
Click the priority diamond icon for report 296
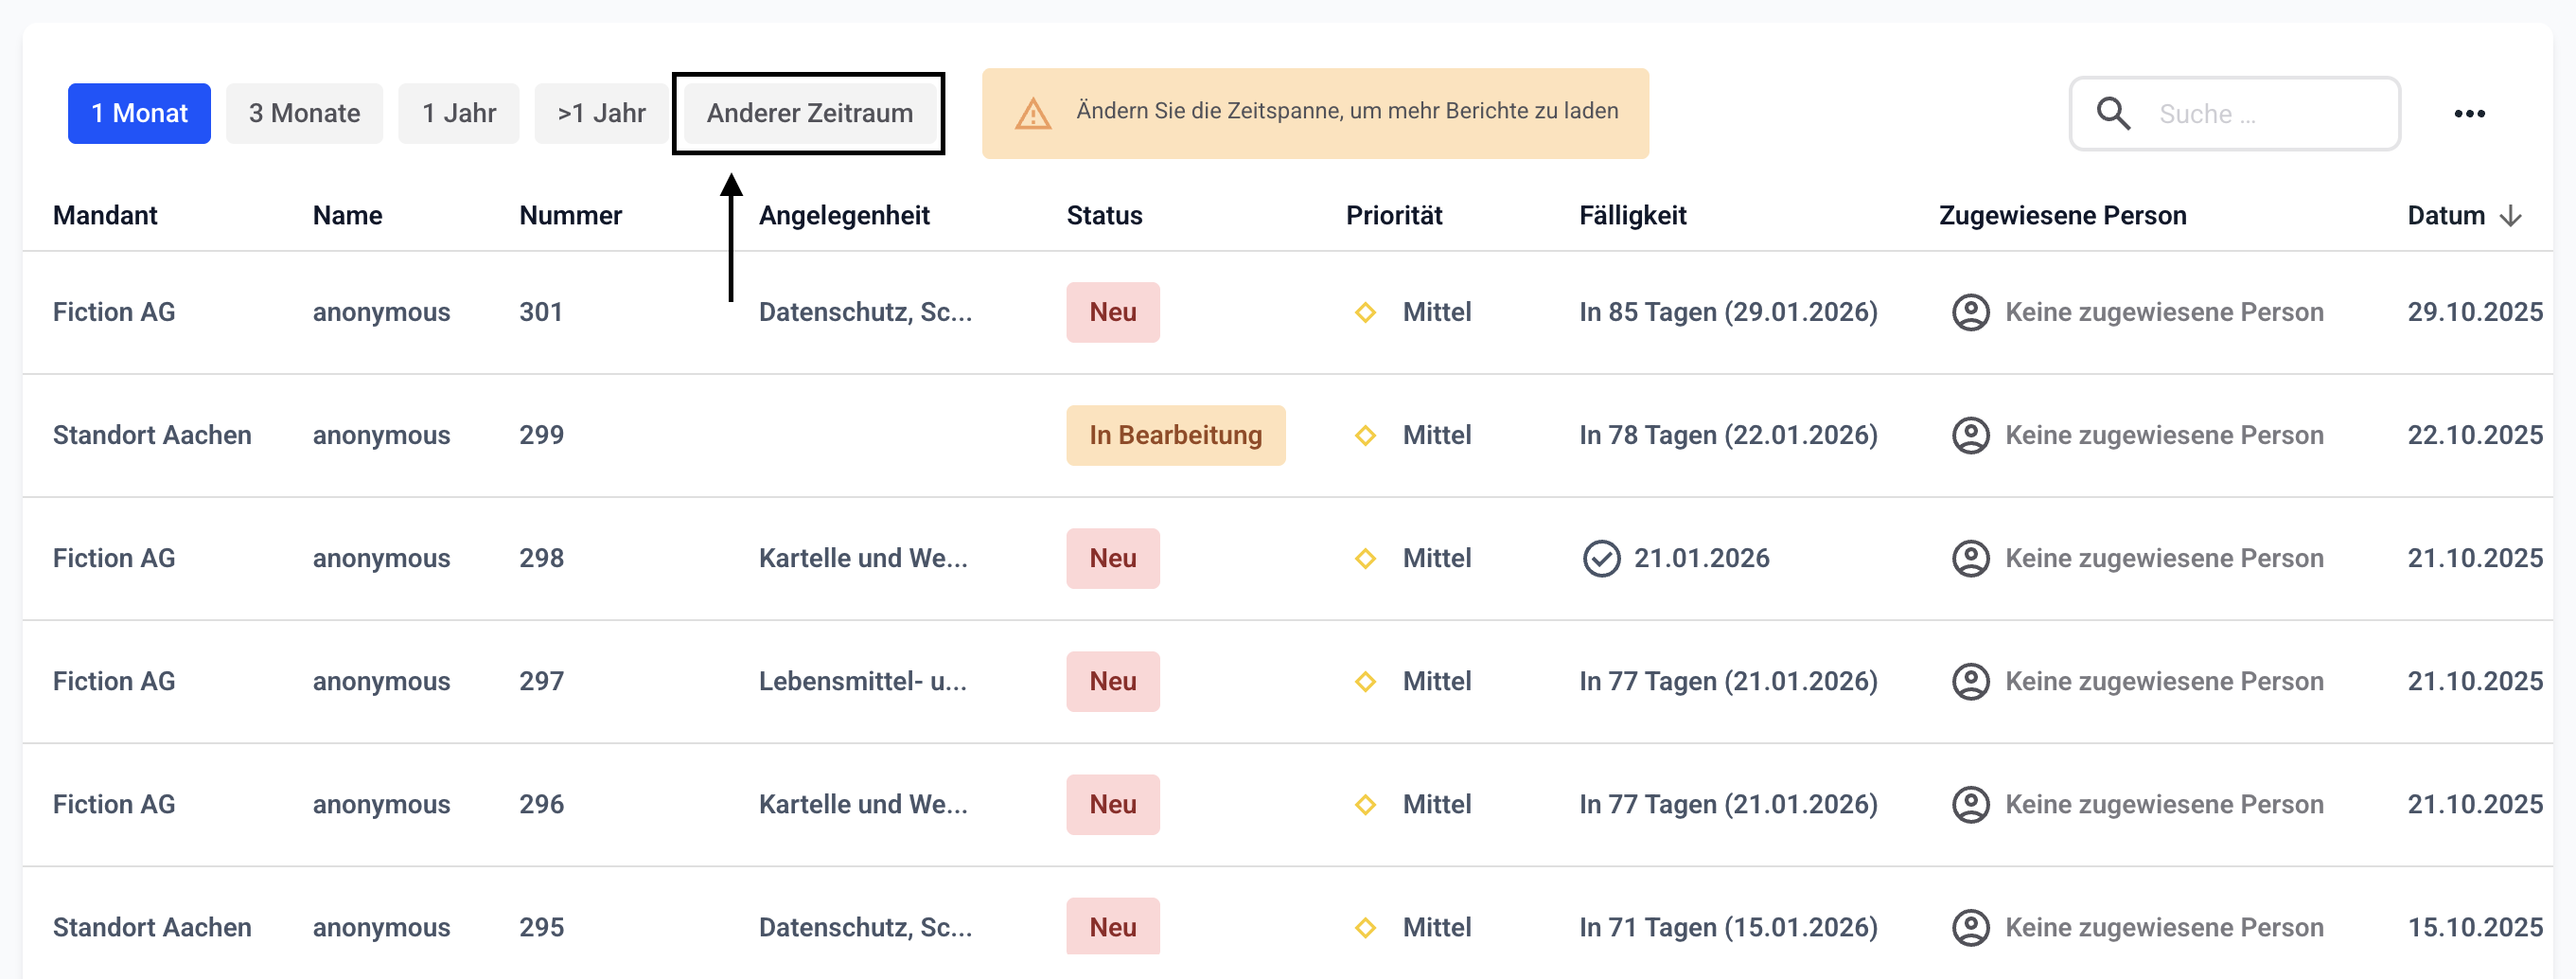[x=1365, y=805]
